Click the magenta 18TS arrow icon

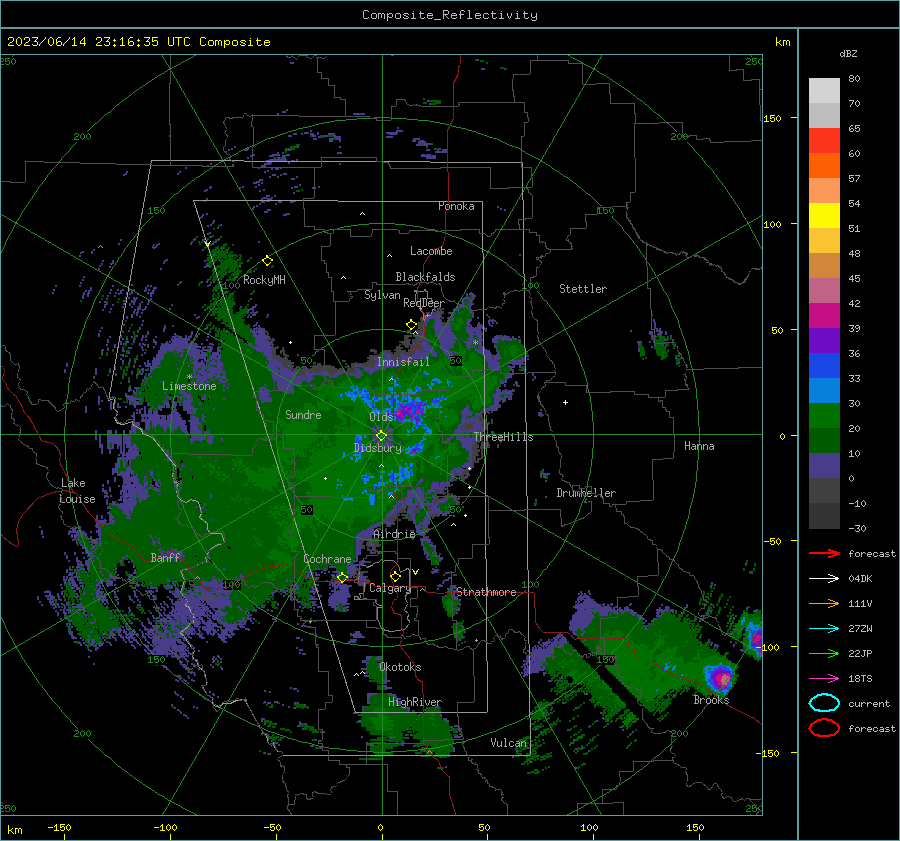(824, 679)
